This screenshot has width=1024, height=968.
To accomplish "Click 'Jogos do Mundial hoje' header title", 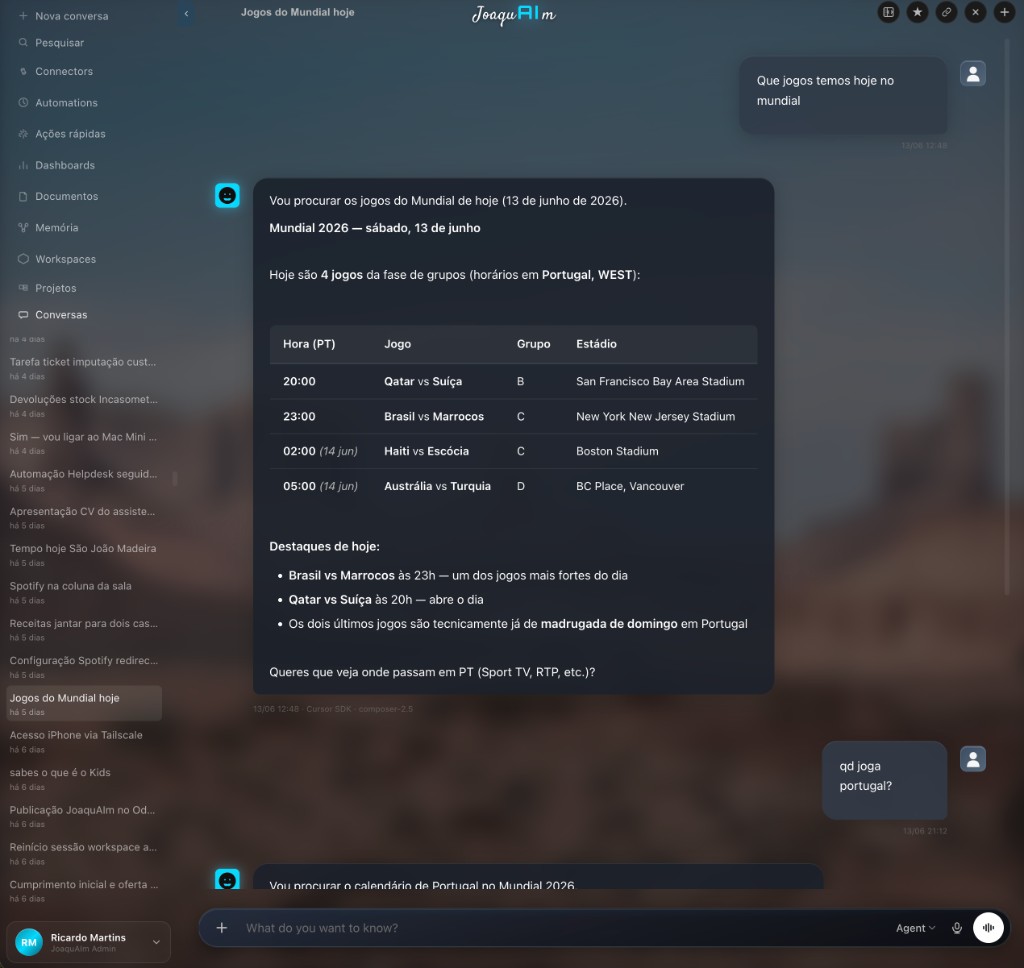I will point(297,12).
